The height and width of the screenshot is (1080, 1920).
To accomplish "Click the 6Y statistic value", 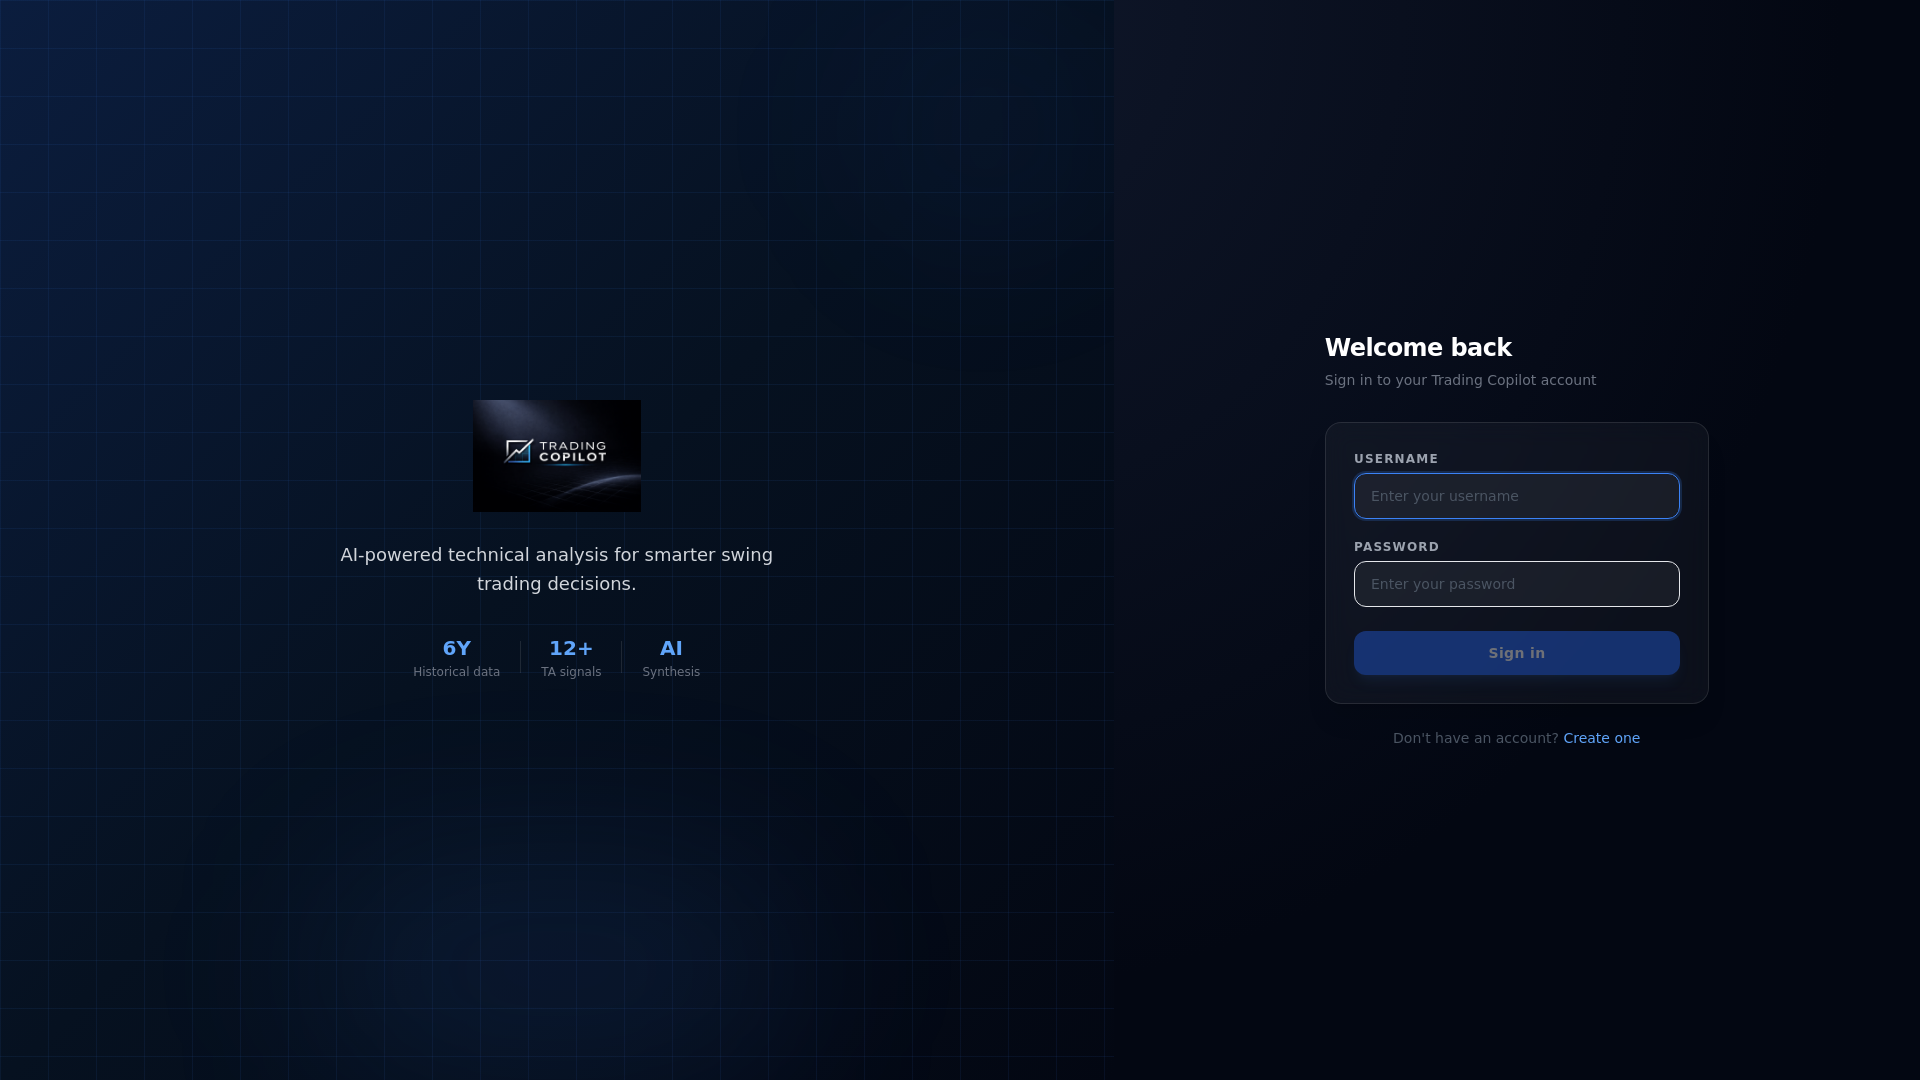I will coord(456,648).
